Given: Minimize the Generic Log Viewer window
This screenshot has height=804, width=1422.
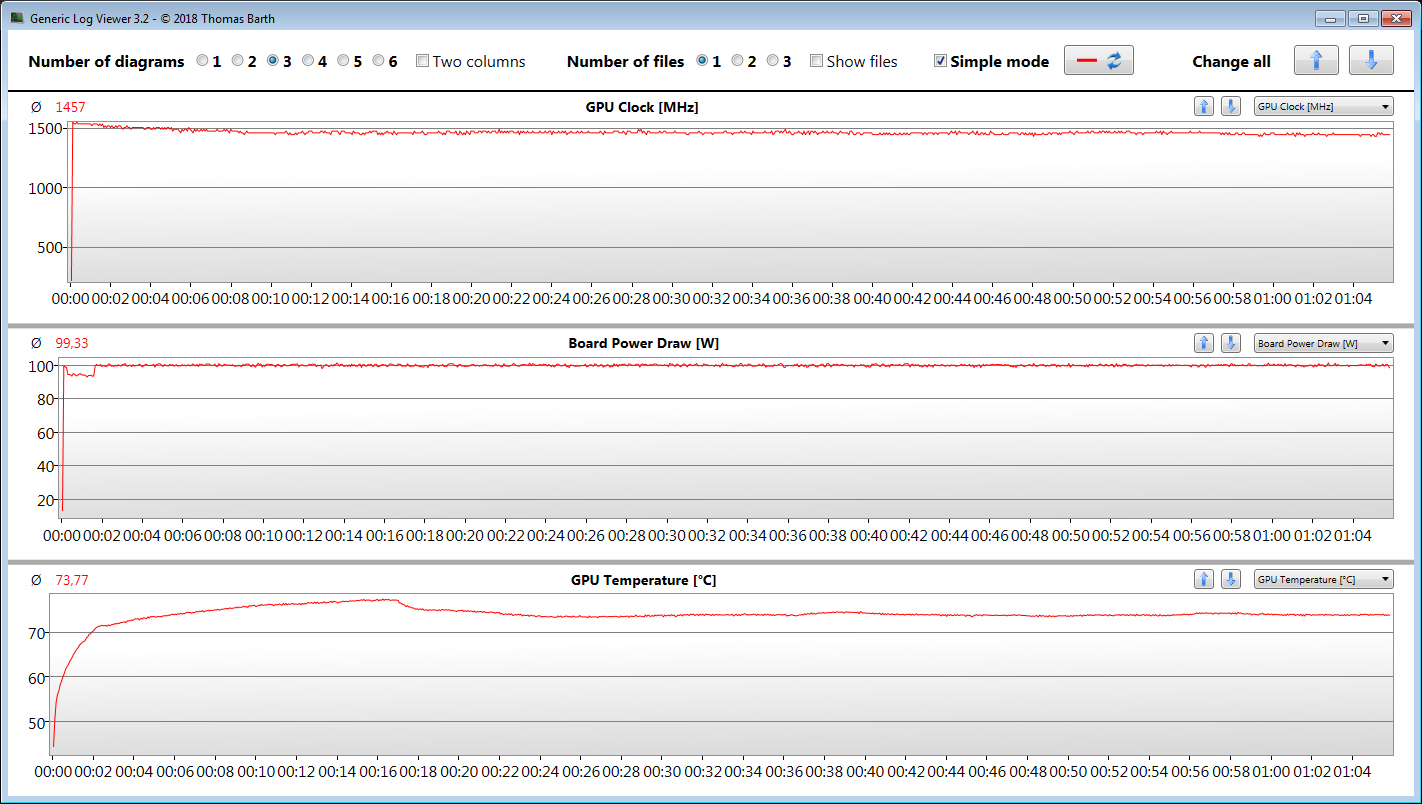Looking at the screenshot, I should click(1330, 18).
